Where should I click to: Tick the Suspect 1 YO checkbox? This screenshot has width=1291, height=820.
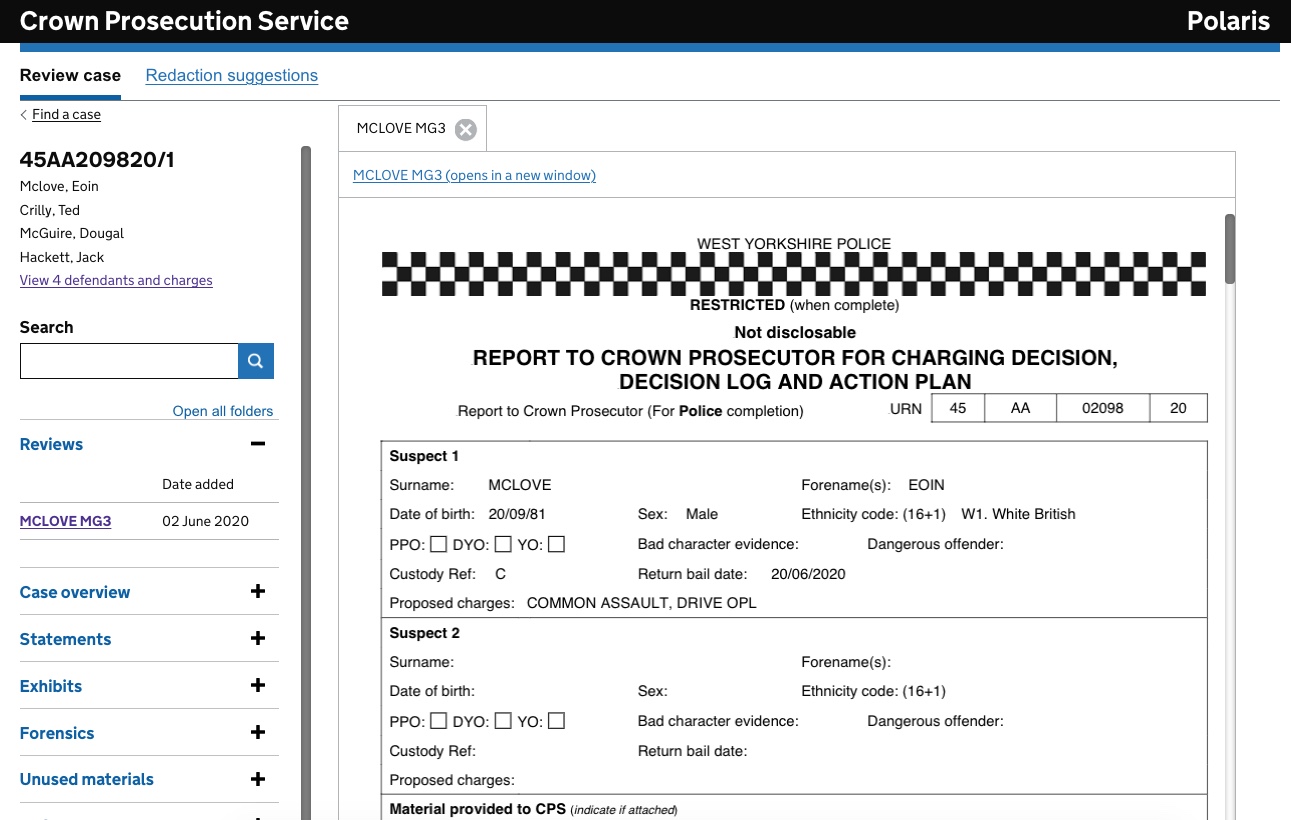pyautogui.click(x=556, y=544)
